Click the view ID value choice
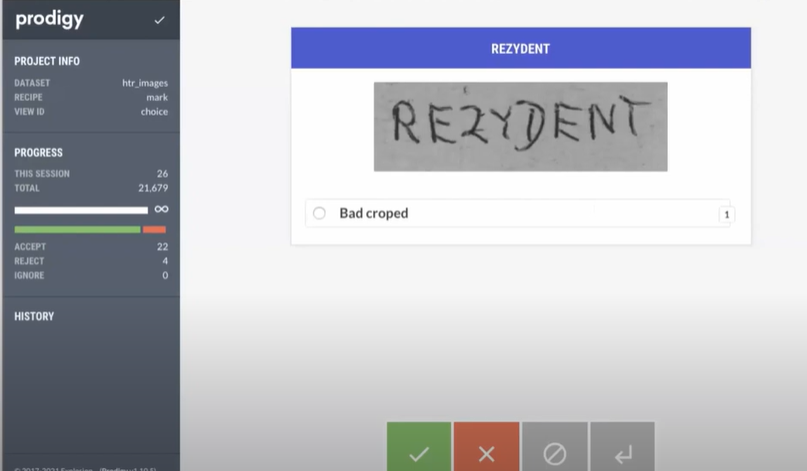Viewport: 807px width, 471px height. click(x=154, y=112)
